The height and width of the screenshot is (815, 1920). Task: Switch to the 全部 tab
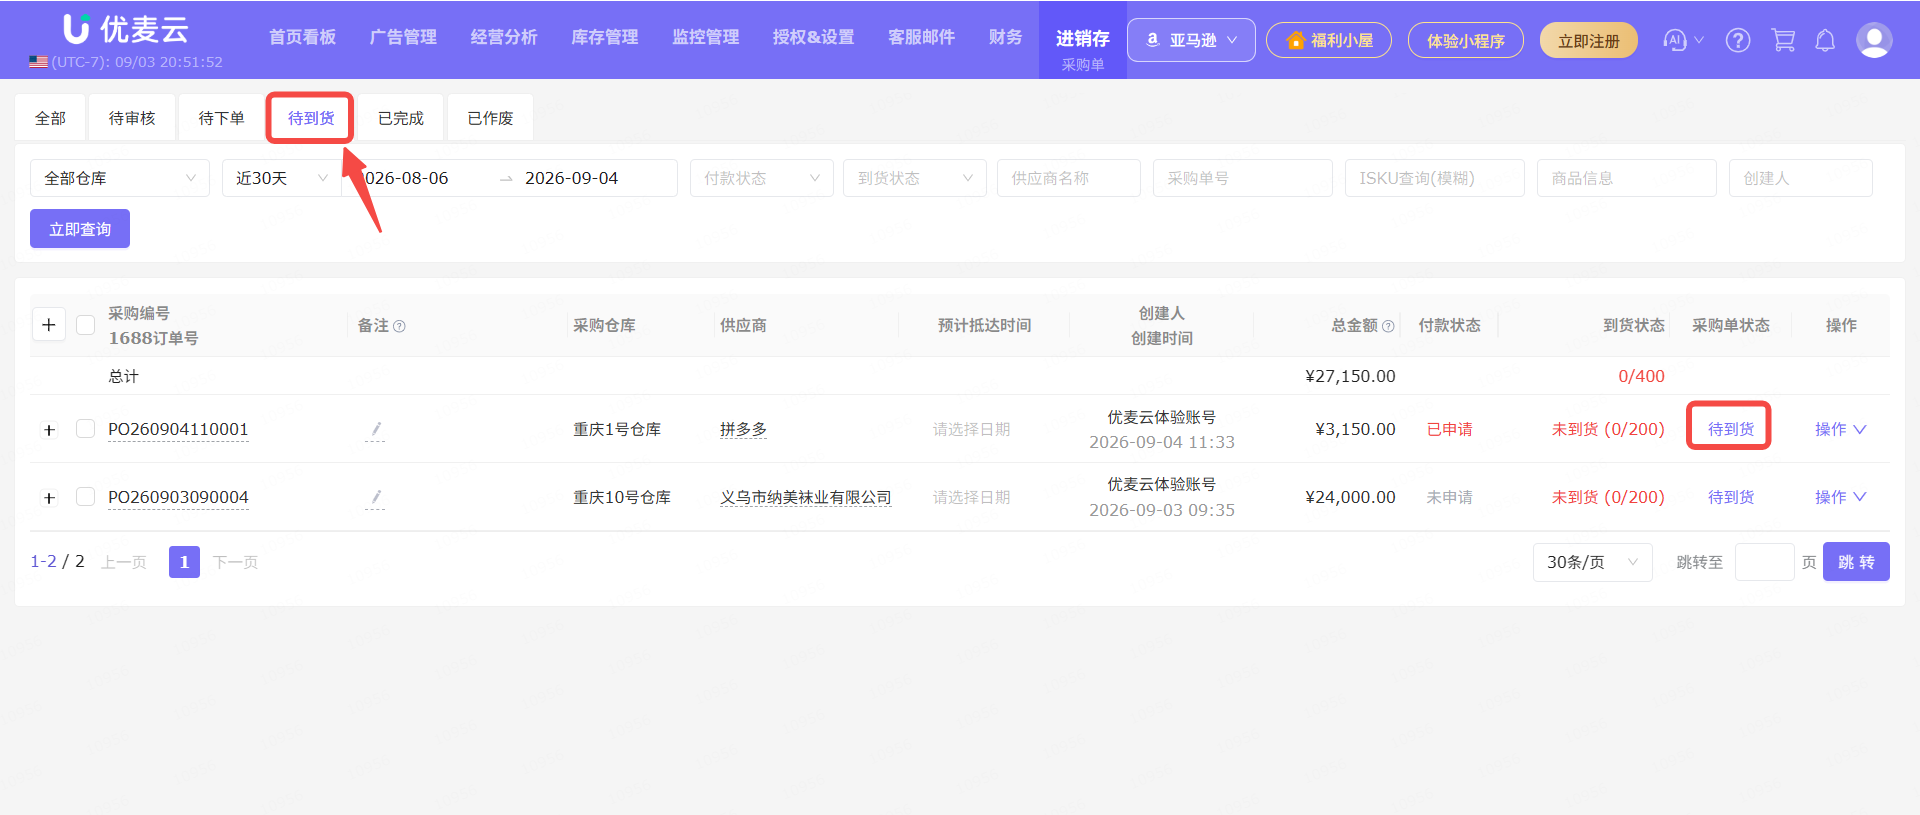(x=50, y=118)
